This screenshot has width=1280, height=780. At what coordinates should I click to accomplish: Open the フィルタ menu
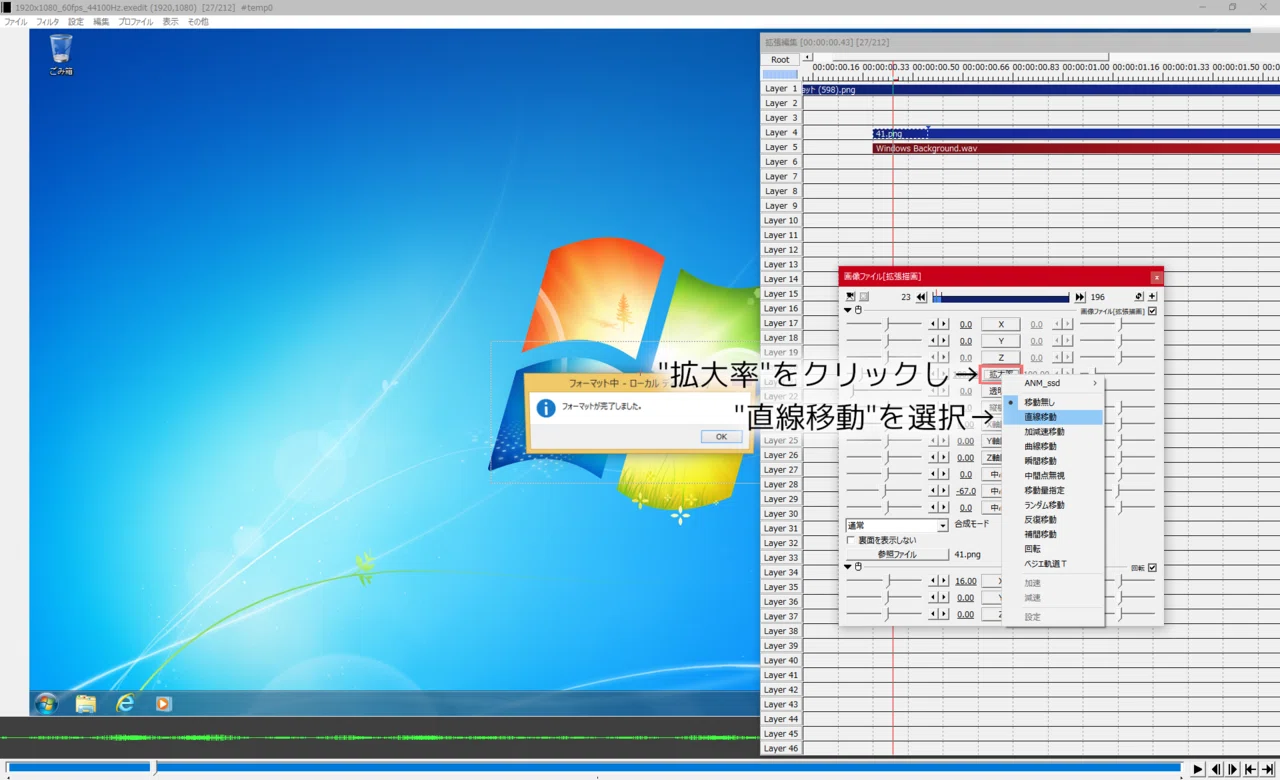[x=47, y=21]
